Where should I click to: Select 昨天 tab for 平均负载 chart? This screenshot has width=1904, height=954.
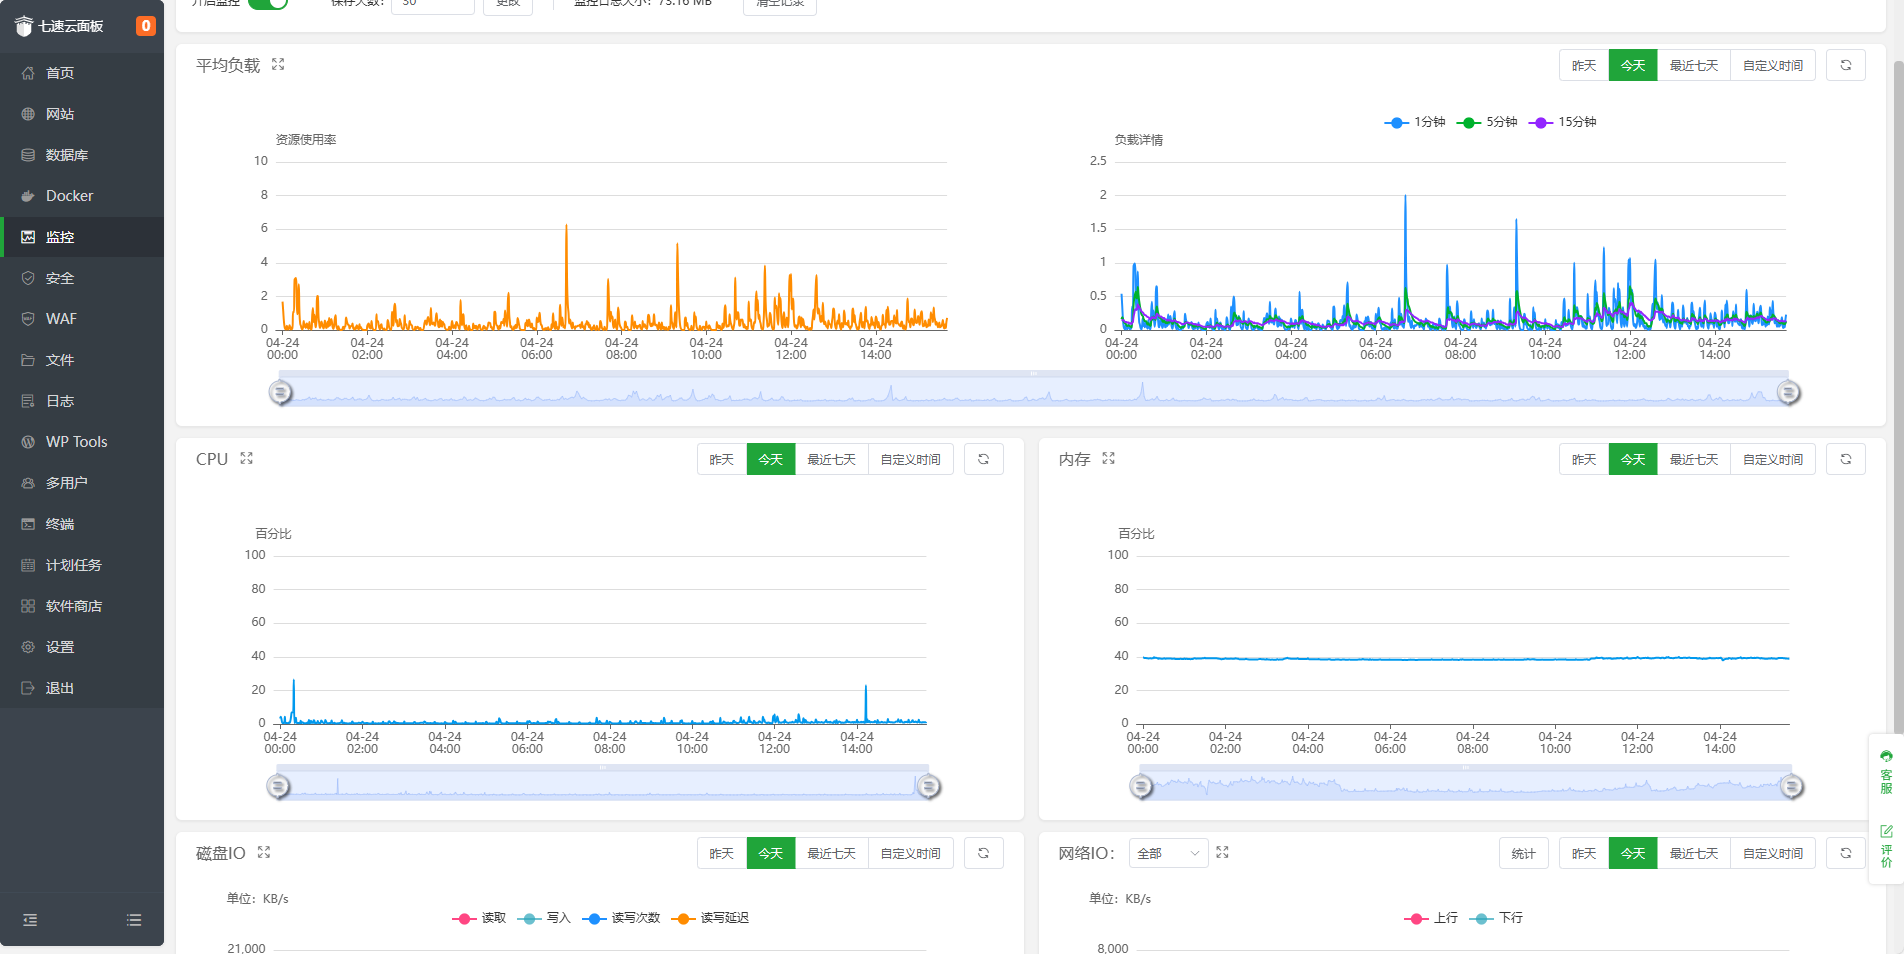(x=1584, y=65)
